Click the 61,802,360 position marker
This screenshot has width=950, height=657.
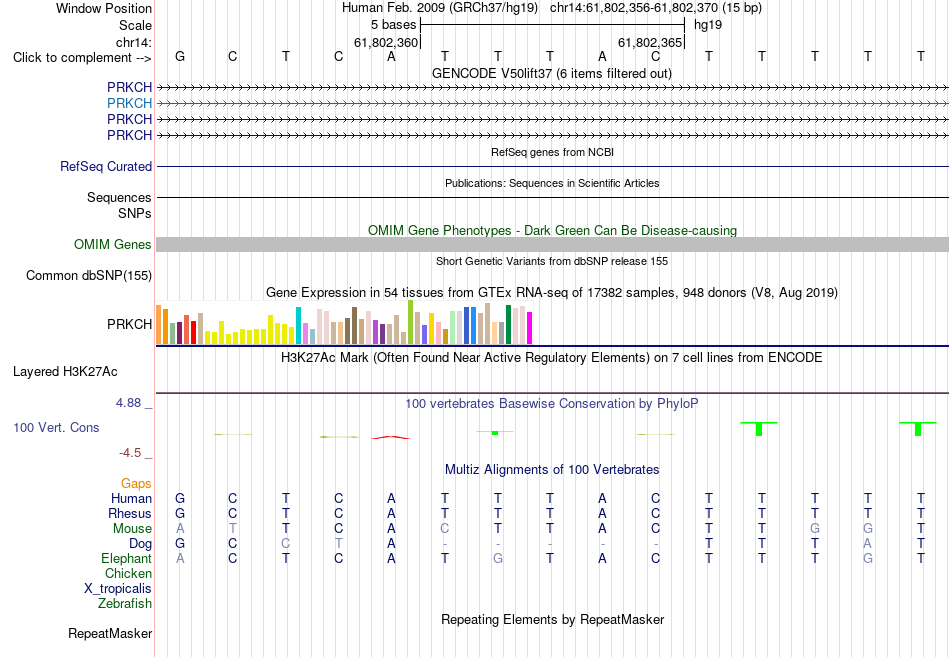point(386,42)
